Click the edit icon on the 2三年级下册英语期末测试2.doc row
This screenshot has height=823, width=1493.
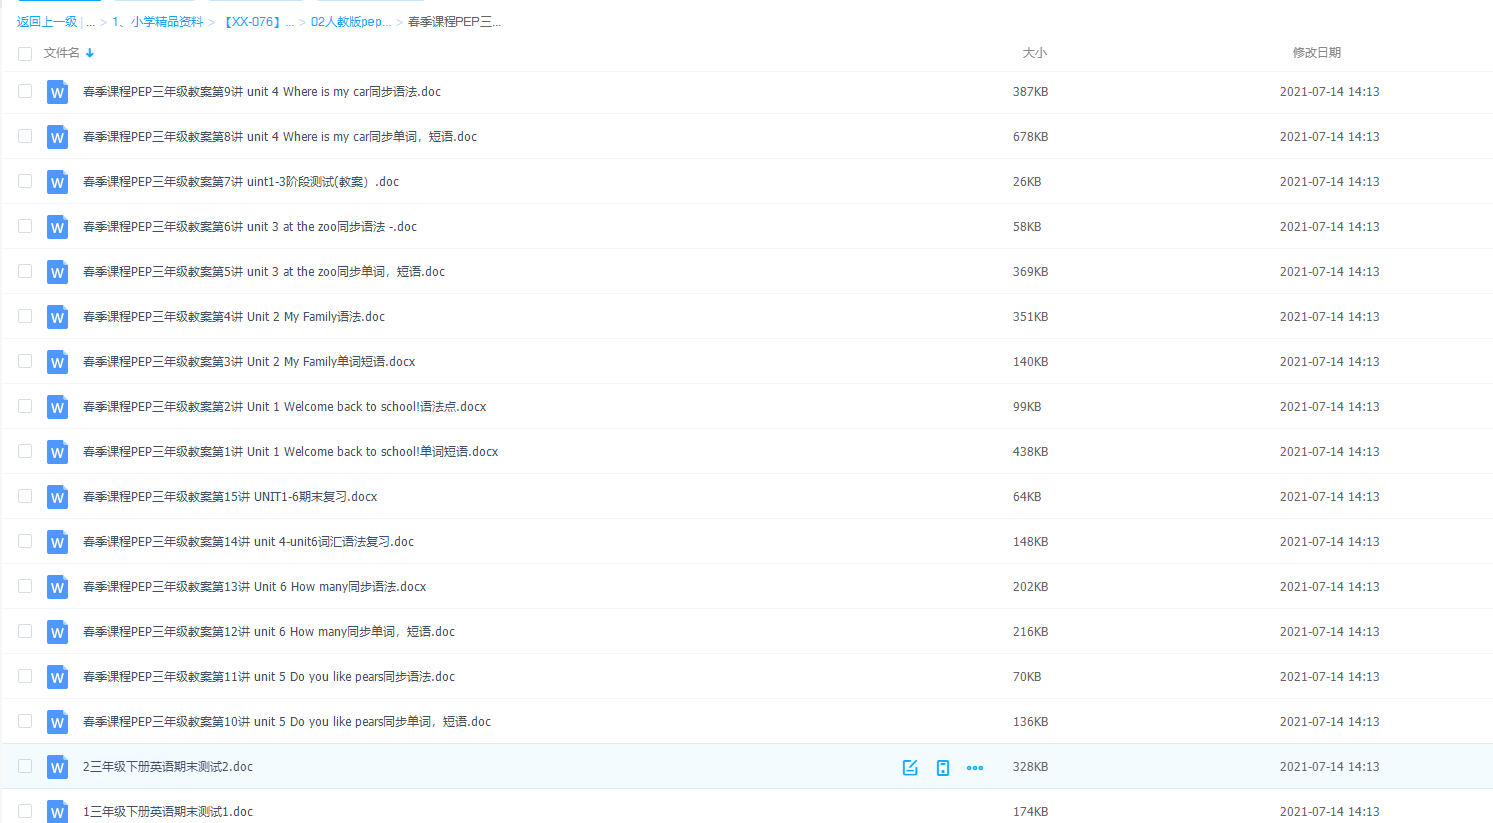click(910, 767)
